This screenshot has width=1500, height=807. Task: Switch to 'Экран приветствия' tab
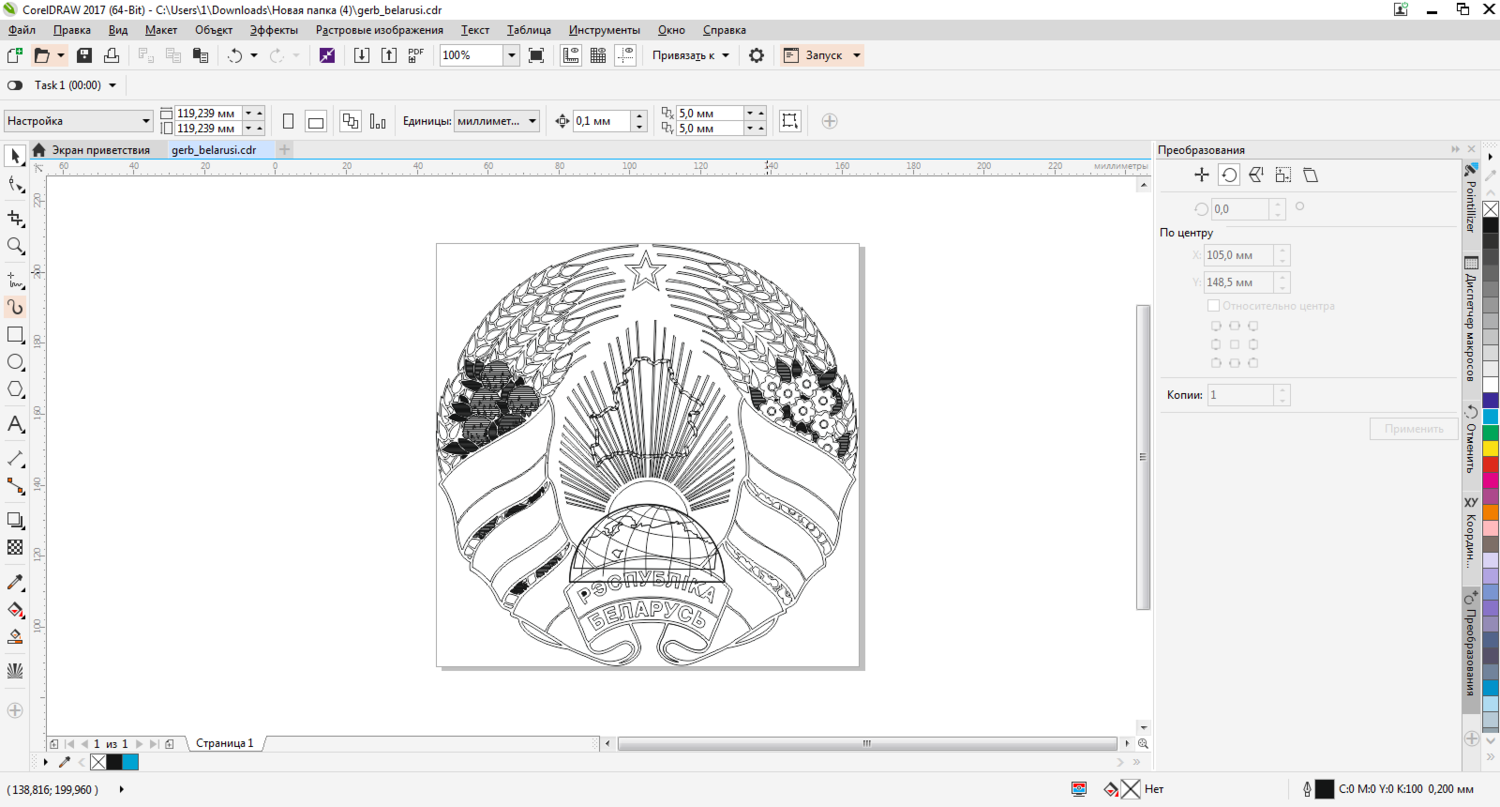[100, 150]
